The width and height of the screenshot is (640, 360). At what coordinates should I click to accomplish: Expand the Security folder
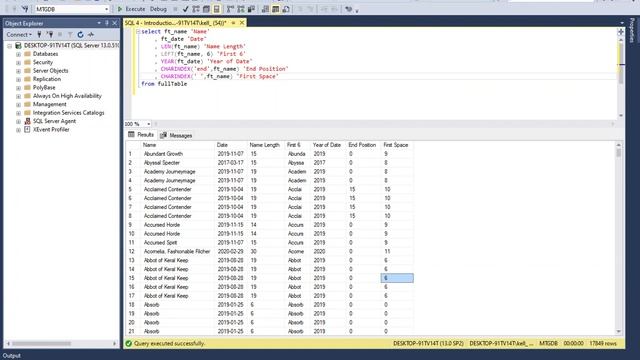pyautogui.click(x=18, y=62)
